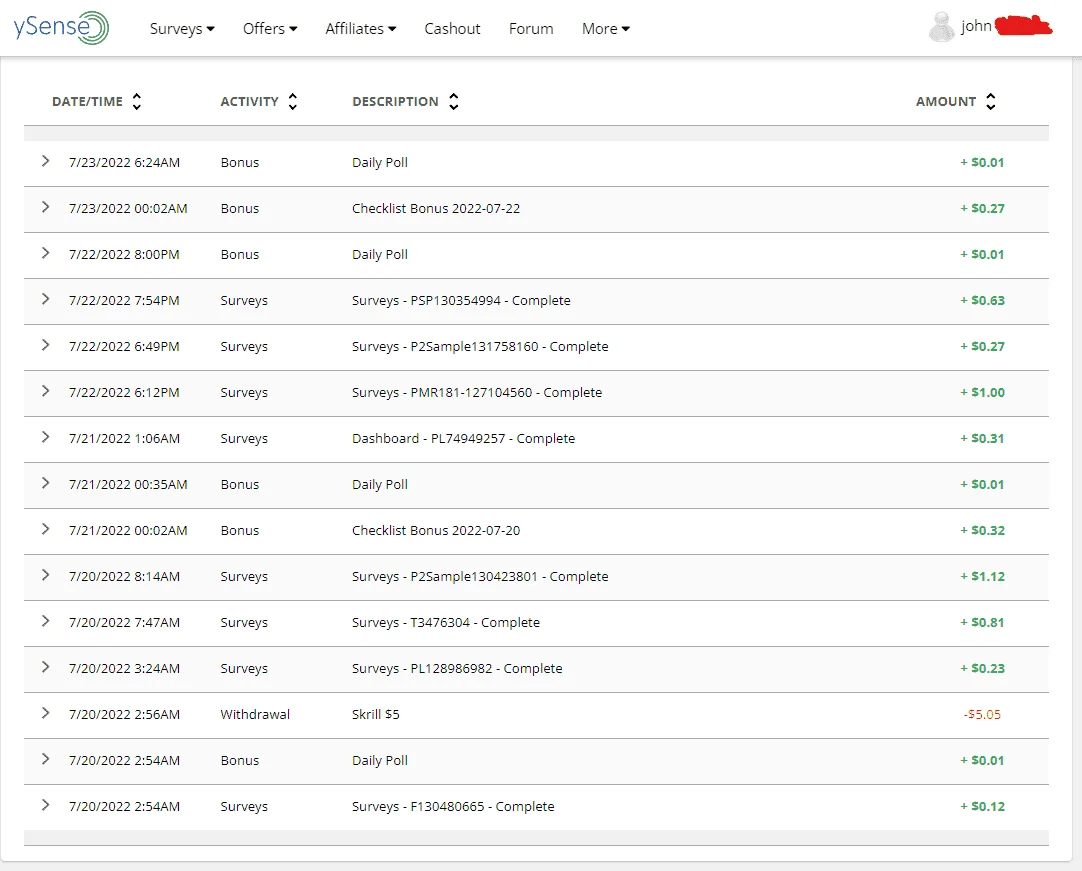Open the Affiliates dropdown menu
The width and height of the screenshot is (1082, 871).
tap(360, 29)
